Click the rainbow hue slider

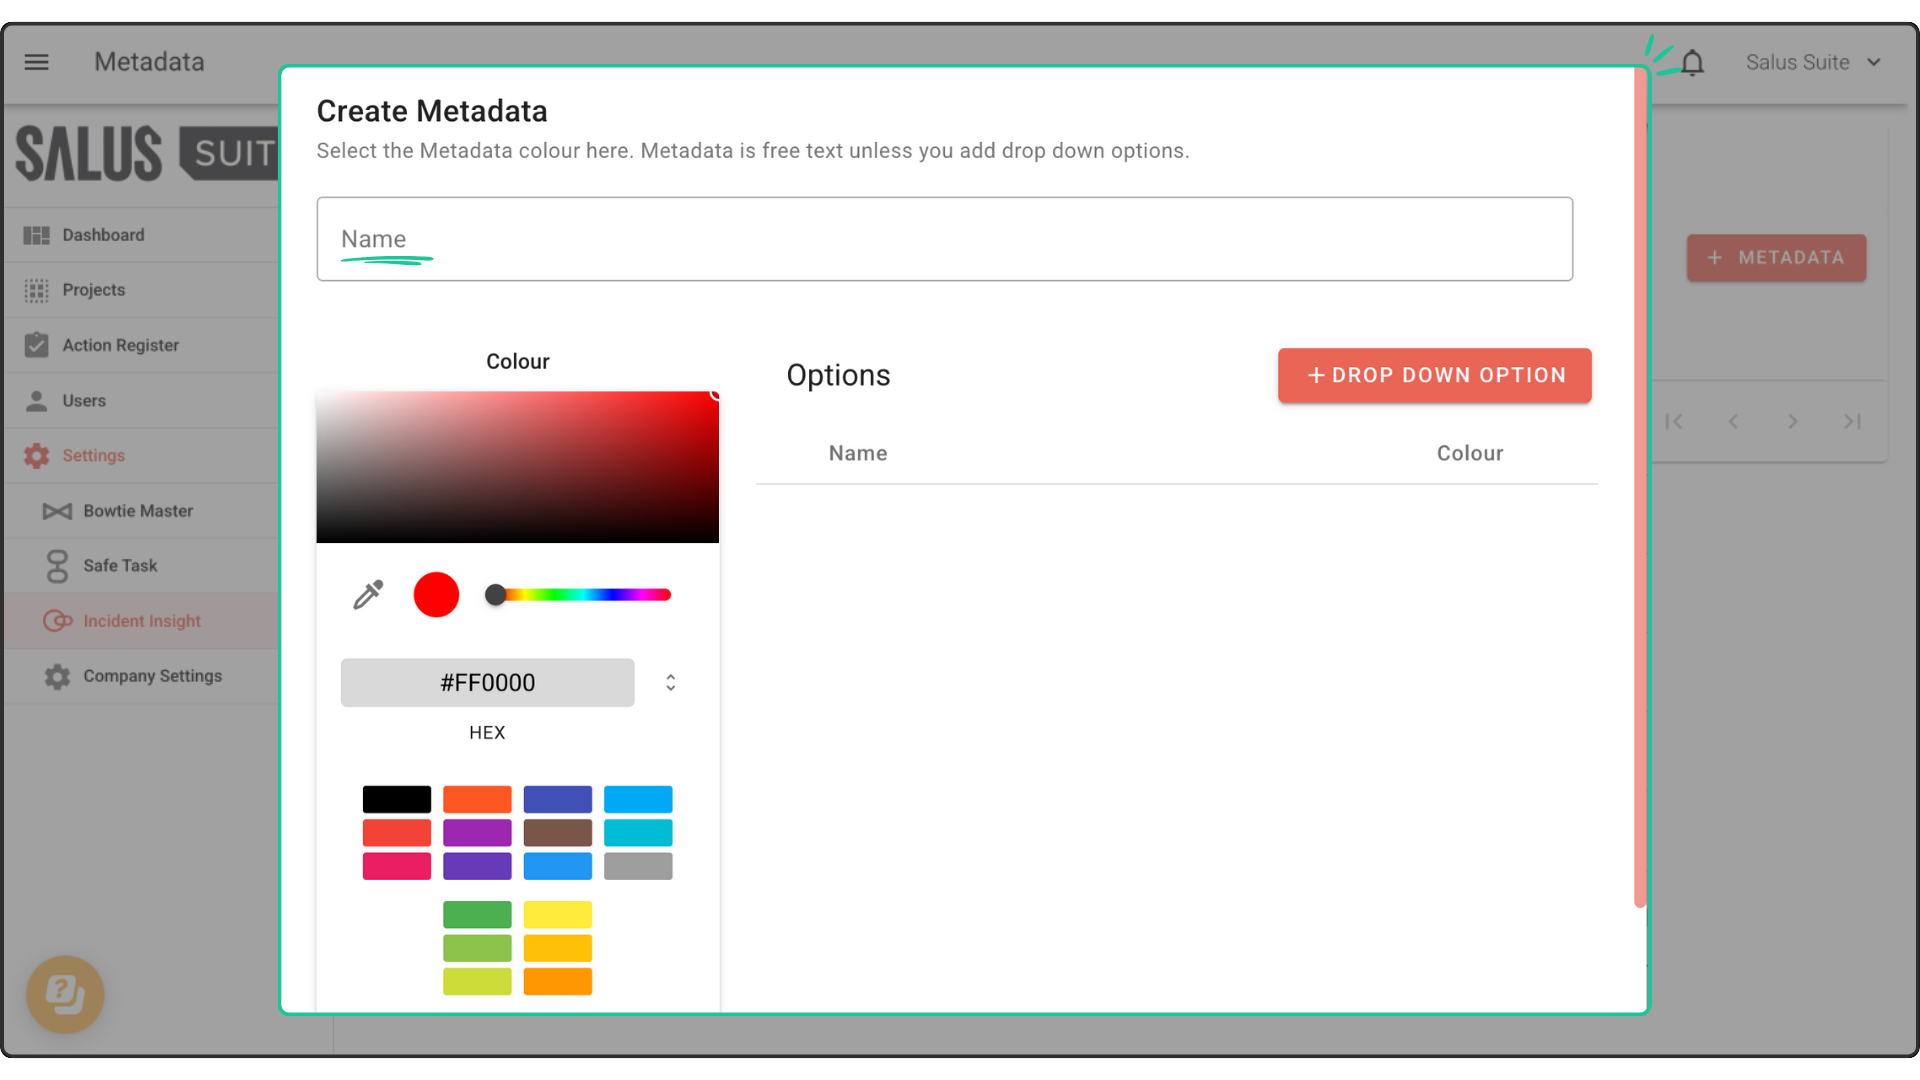coord(583,595)
